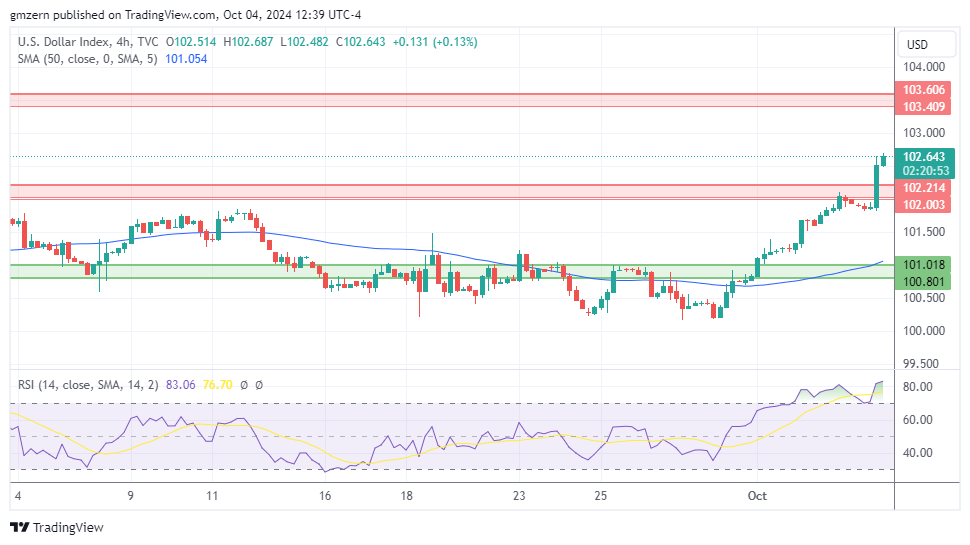Image resolution: width=970 pixels, height=545 pixels.
Task: Select the 103.606 resistance price label
Action: (924, 90)
